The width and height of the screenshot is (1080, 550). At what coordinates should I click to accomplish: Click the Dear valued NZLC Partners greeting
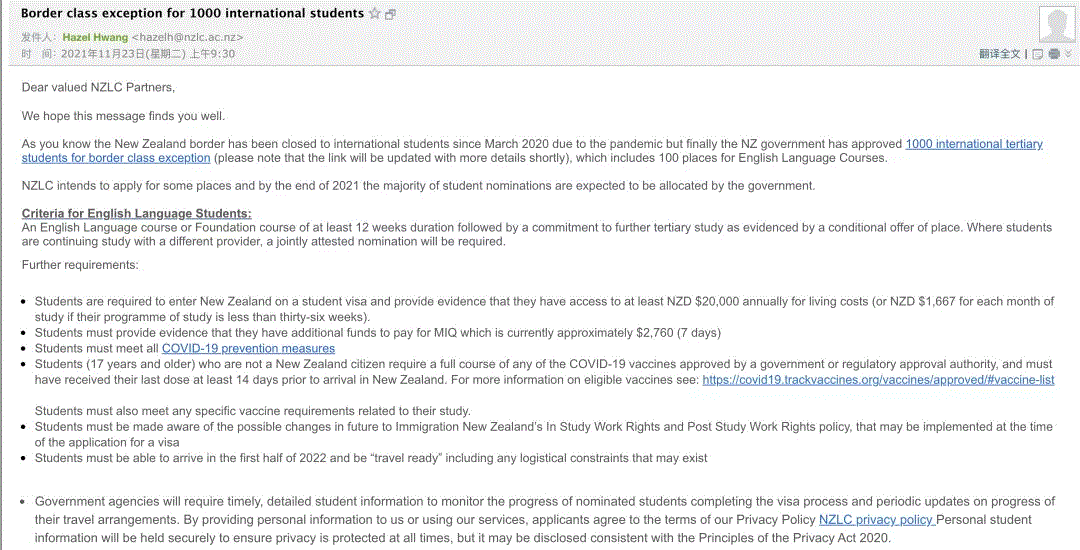98,88
